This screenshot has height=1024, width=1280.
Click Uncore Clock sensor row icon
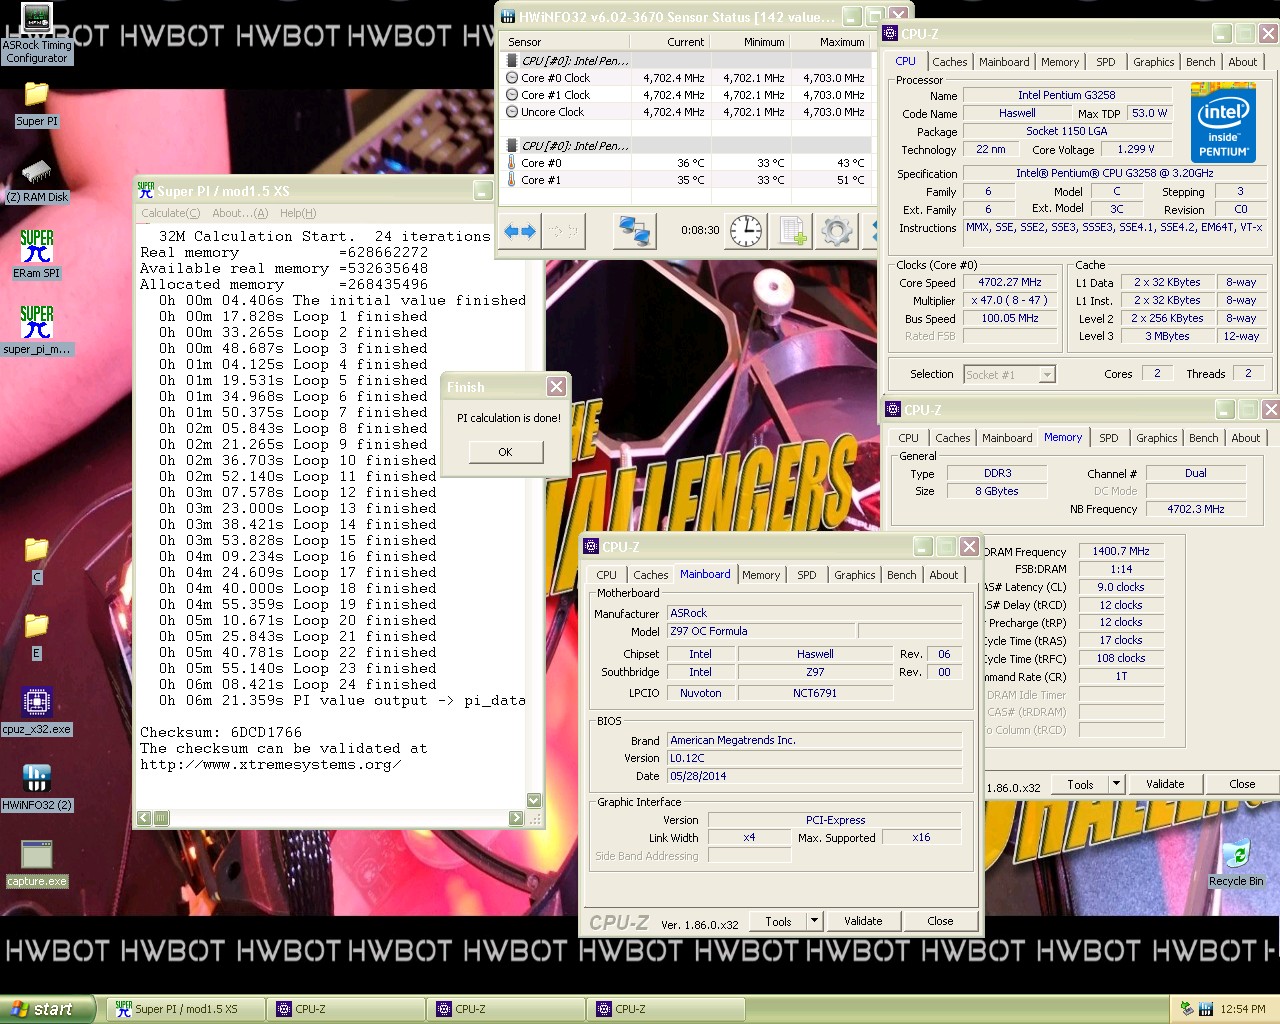512,112
